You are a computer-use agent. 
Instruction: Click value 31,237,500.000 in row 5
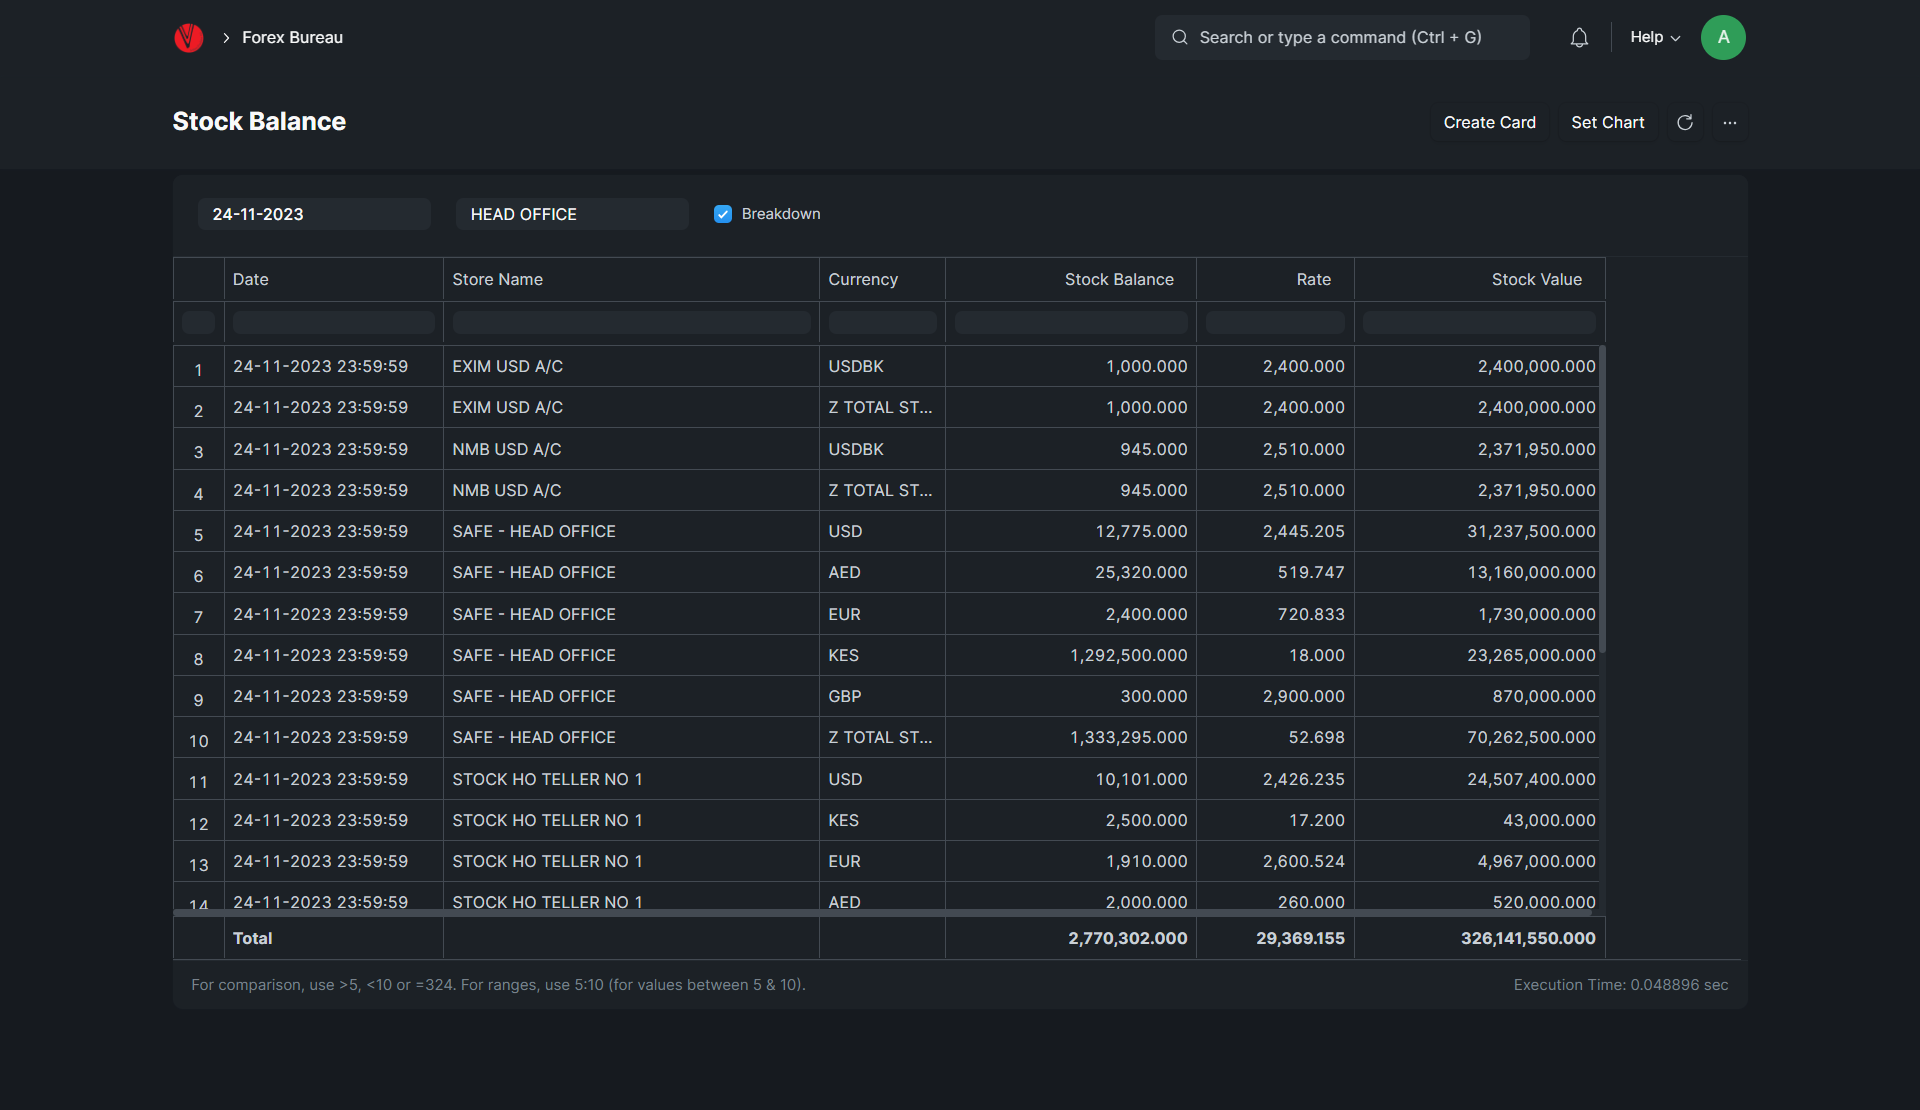coord(1479,531)
